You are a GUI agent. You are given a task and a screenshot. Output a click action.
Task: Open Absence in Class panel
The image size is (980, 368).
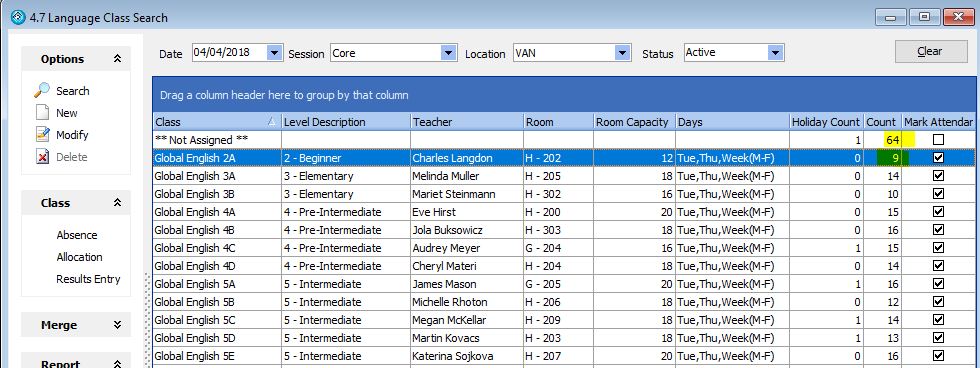click(77, 235)
